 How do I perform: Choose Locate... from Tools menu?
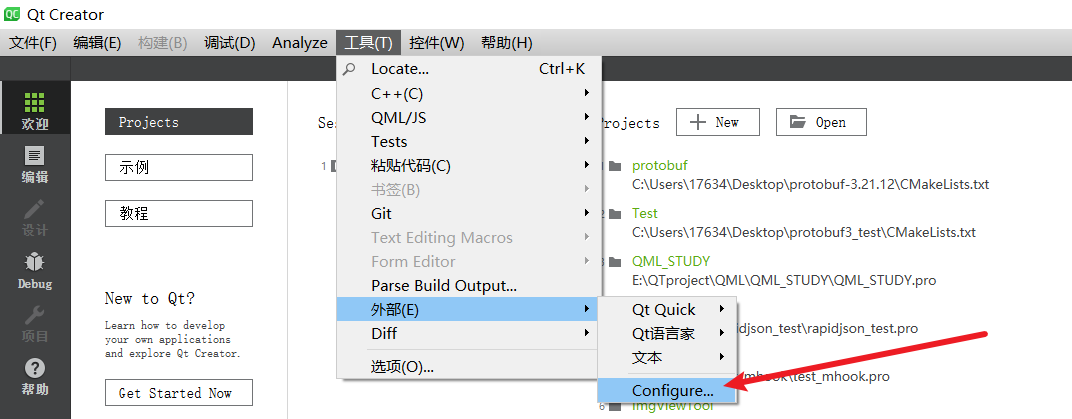[x=469, y=69]
